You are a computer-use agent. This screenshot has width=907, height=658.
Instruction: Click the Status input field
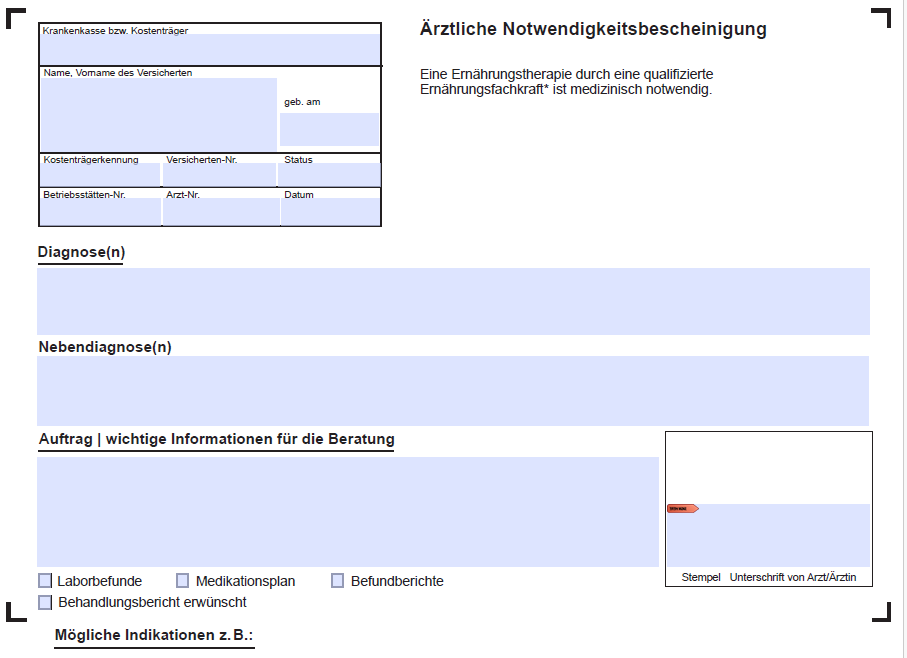[329, 176]
